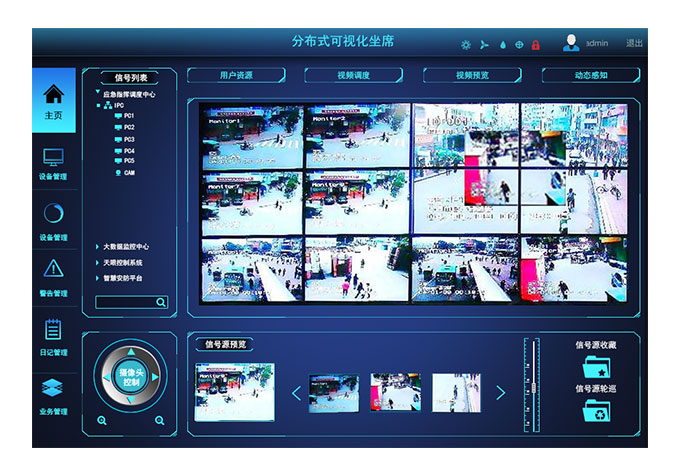Click the red lock icon
Screen dimensions: 680x475
(x=536, y=45)
